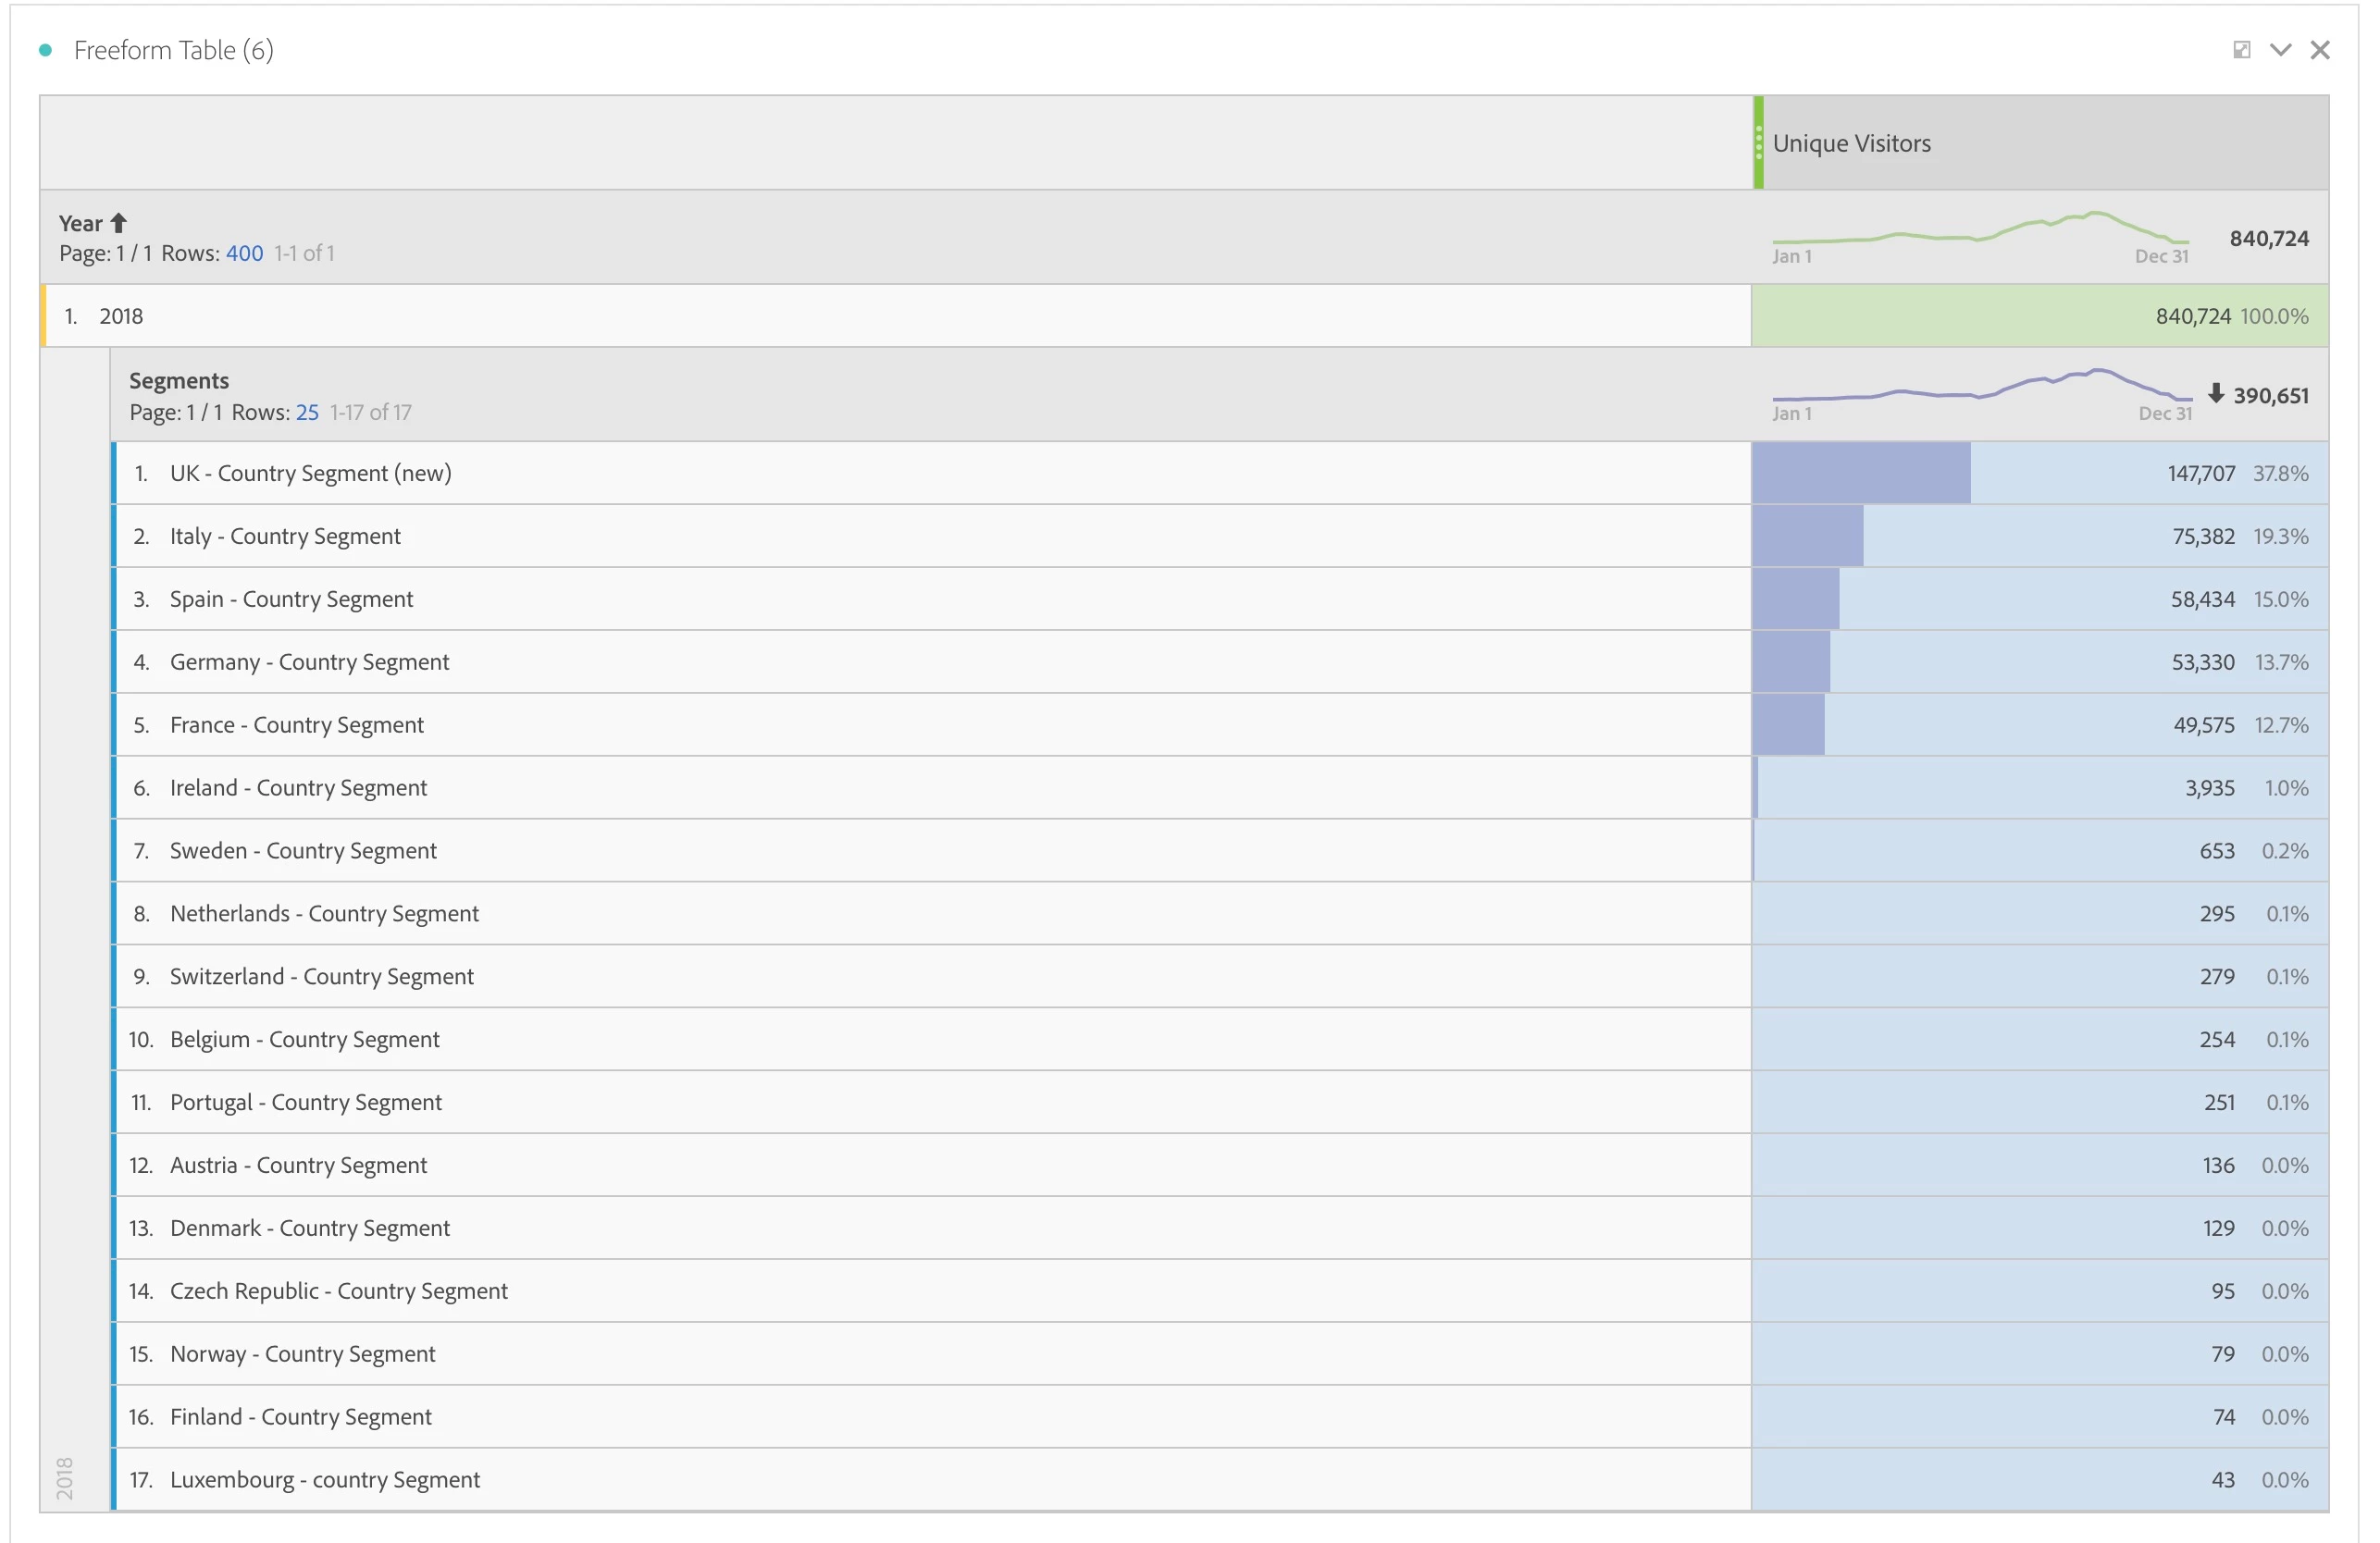
Task: Click the Segments sort descending arrow icon
Action: point(2215,394)
